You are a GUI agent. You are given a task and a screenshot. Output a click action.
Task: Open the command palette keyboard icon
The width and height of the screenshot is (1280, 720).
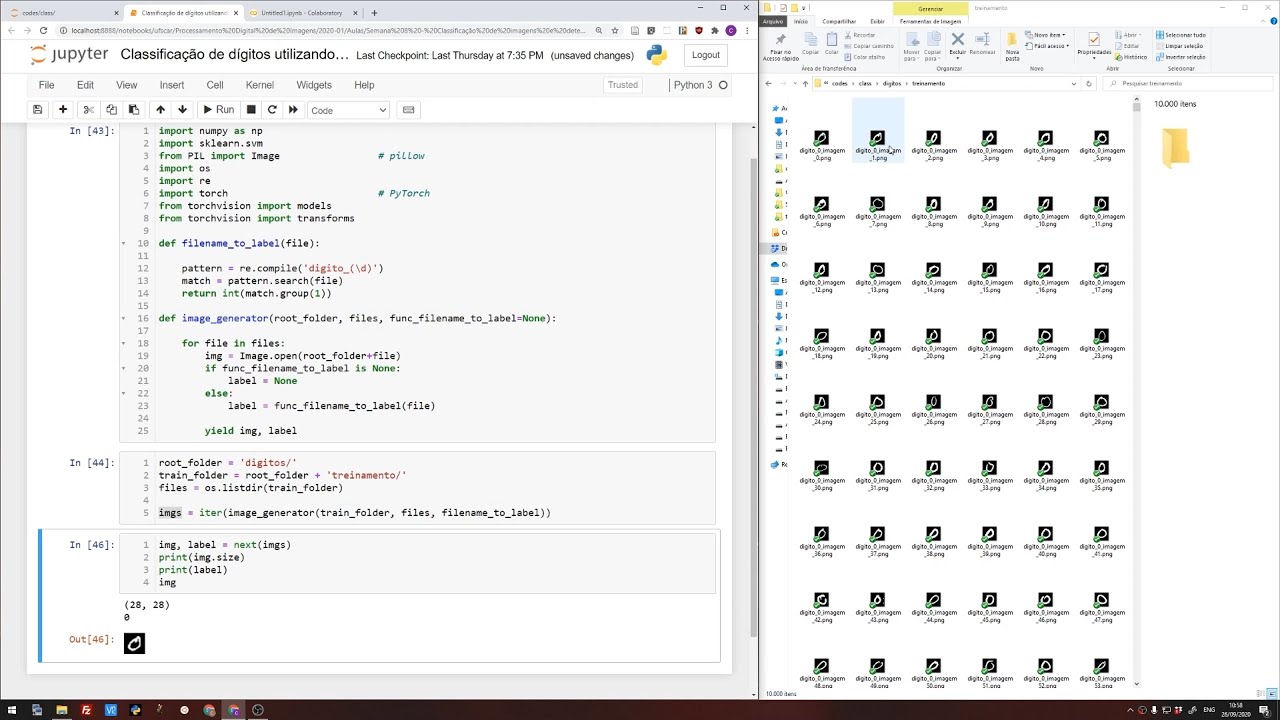(408, 110)
